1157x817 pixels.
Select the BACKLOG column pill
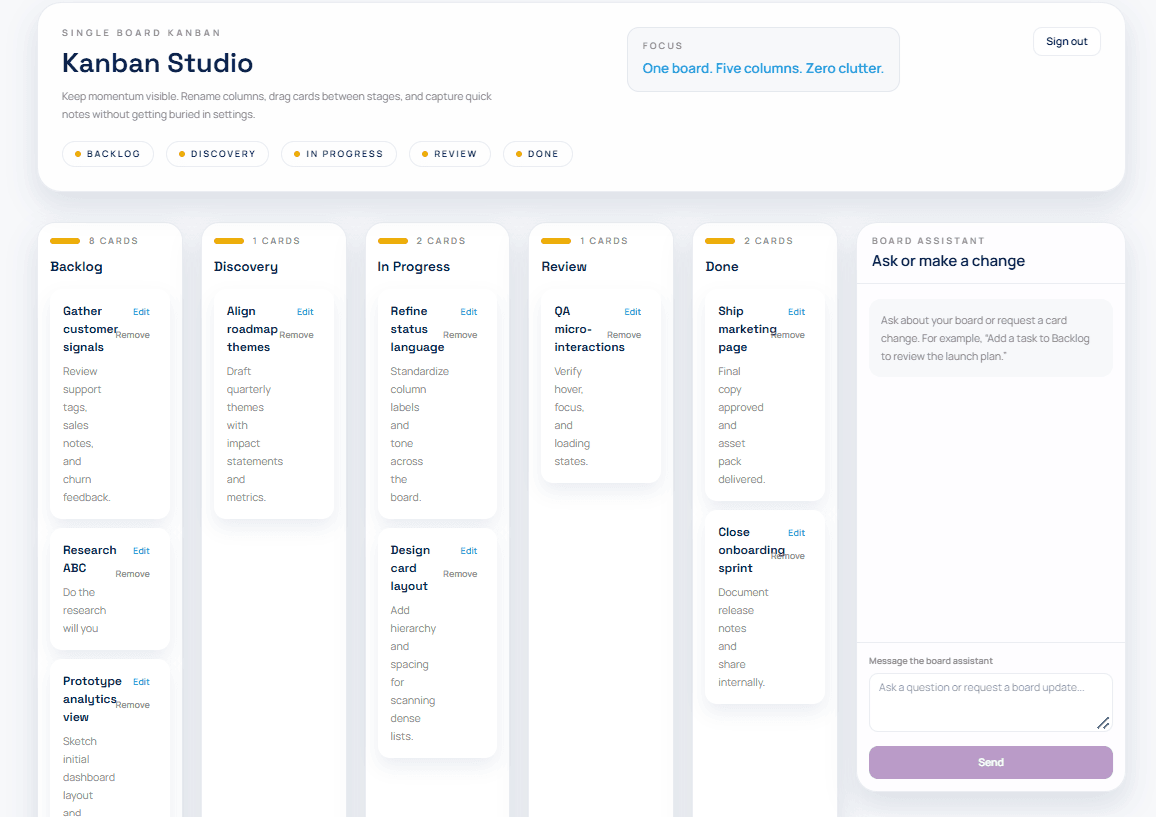point(108,154)
